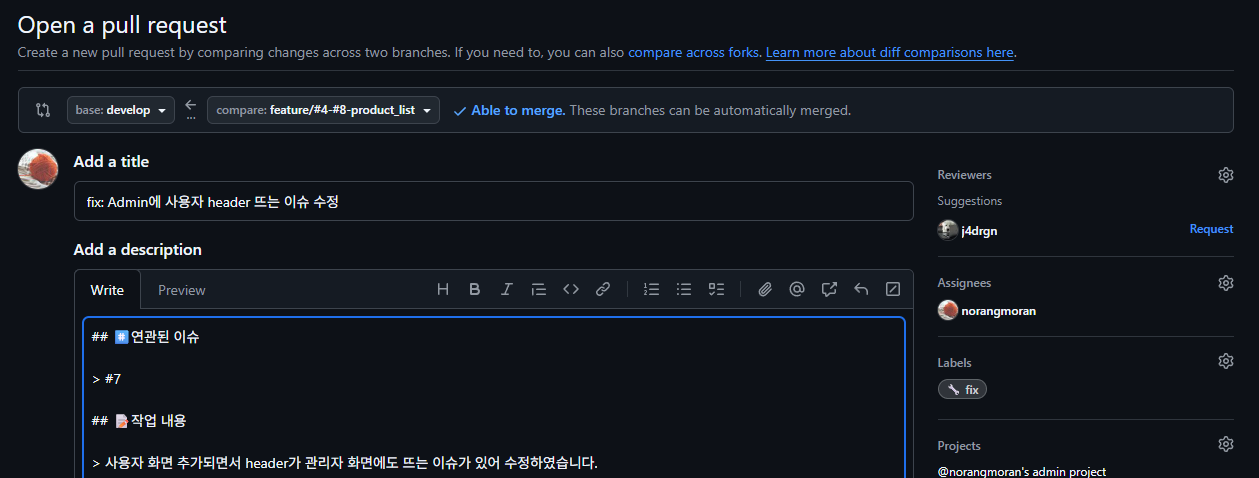
Task: Toggle bold formatting in the editor
Action: 475,290
